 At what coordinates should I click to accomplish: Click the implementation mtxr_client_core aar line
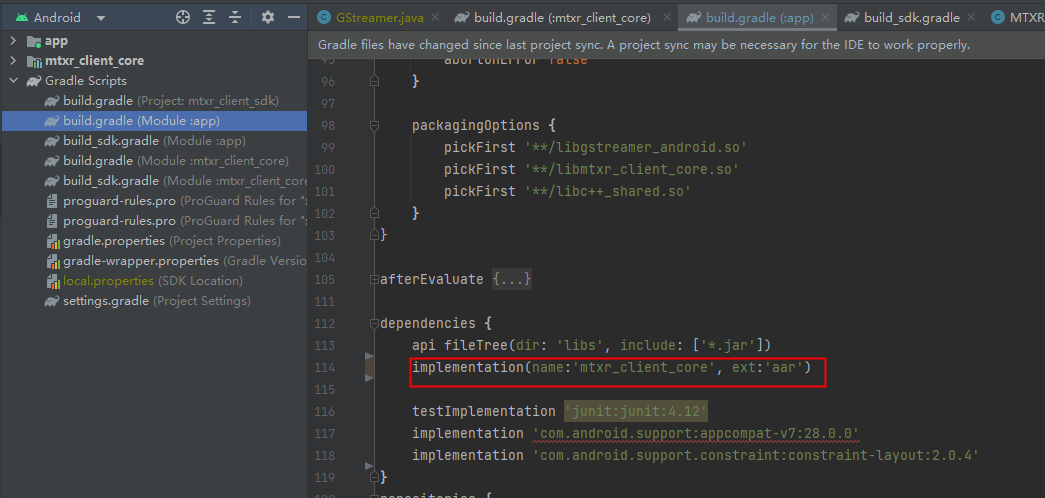click(611, 367)
